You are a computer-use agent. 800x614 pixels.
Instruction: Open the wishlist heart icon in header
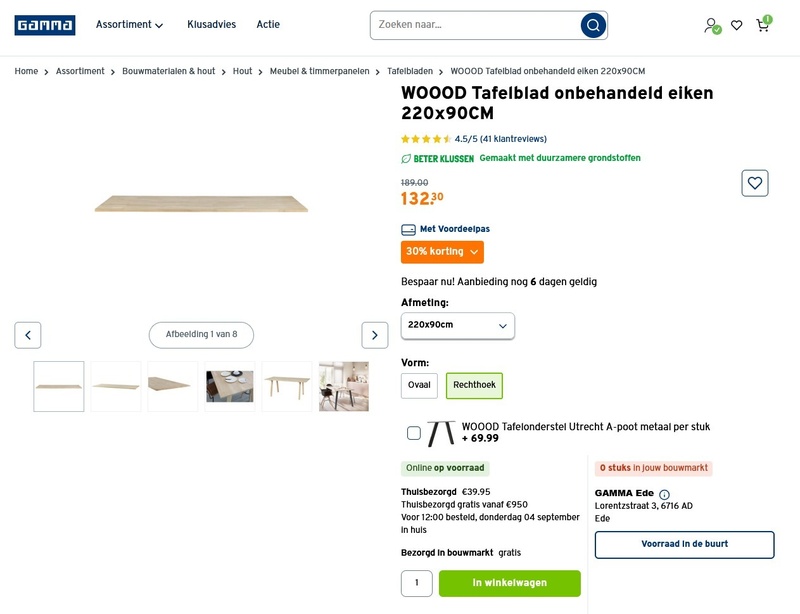point(736,25)
